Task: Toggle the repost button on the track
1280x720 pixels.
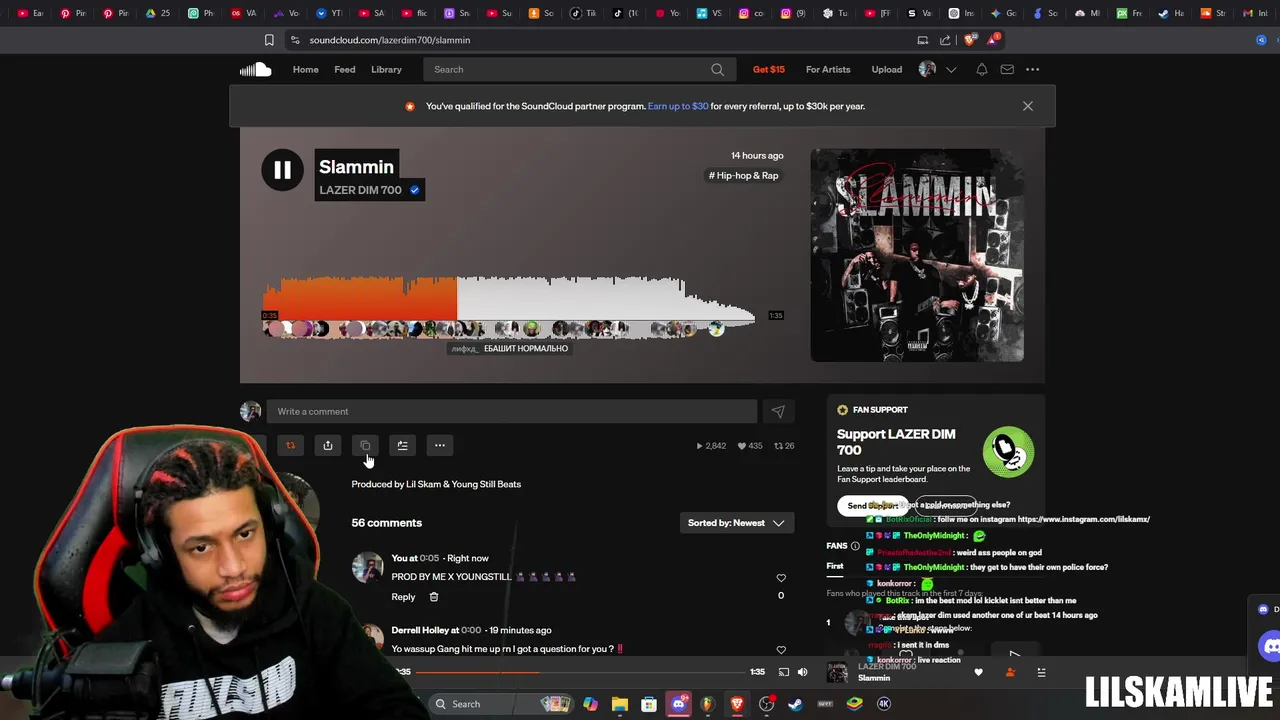Action: [290, 445]
